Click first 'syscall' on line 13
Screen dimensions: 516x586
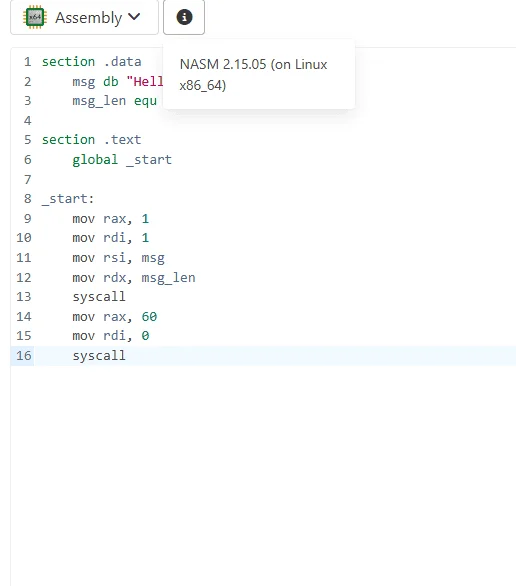coord(99,297)
